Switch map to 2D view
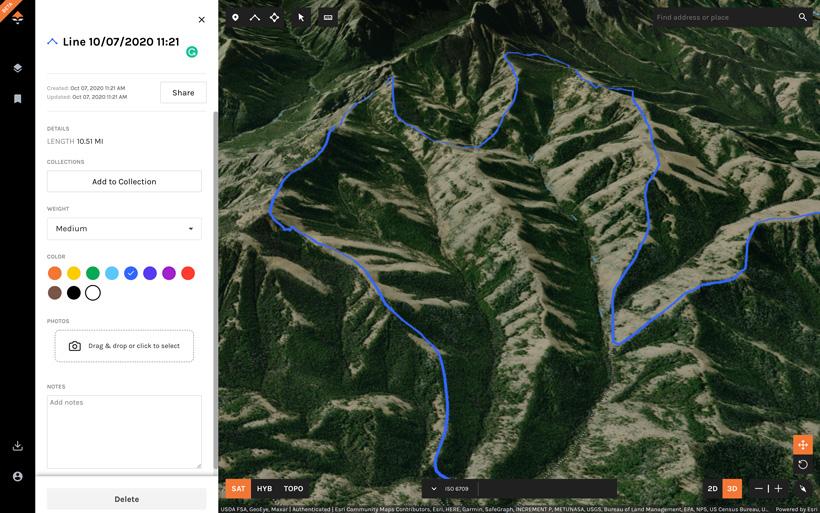The width and height of the screenshot is (820, 513). tap(712, 488)
